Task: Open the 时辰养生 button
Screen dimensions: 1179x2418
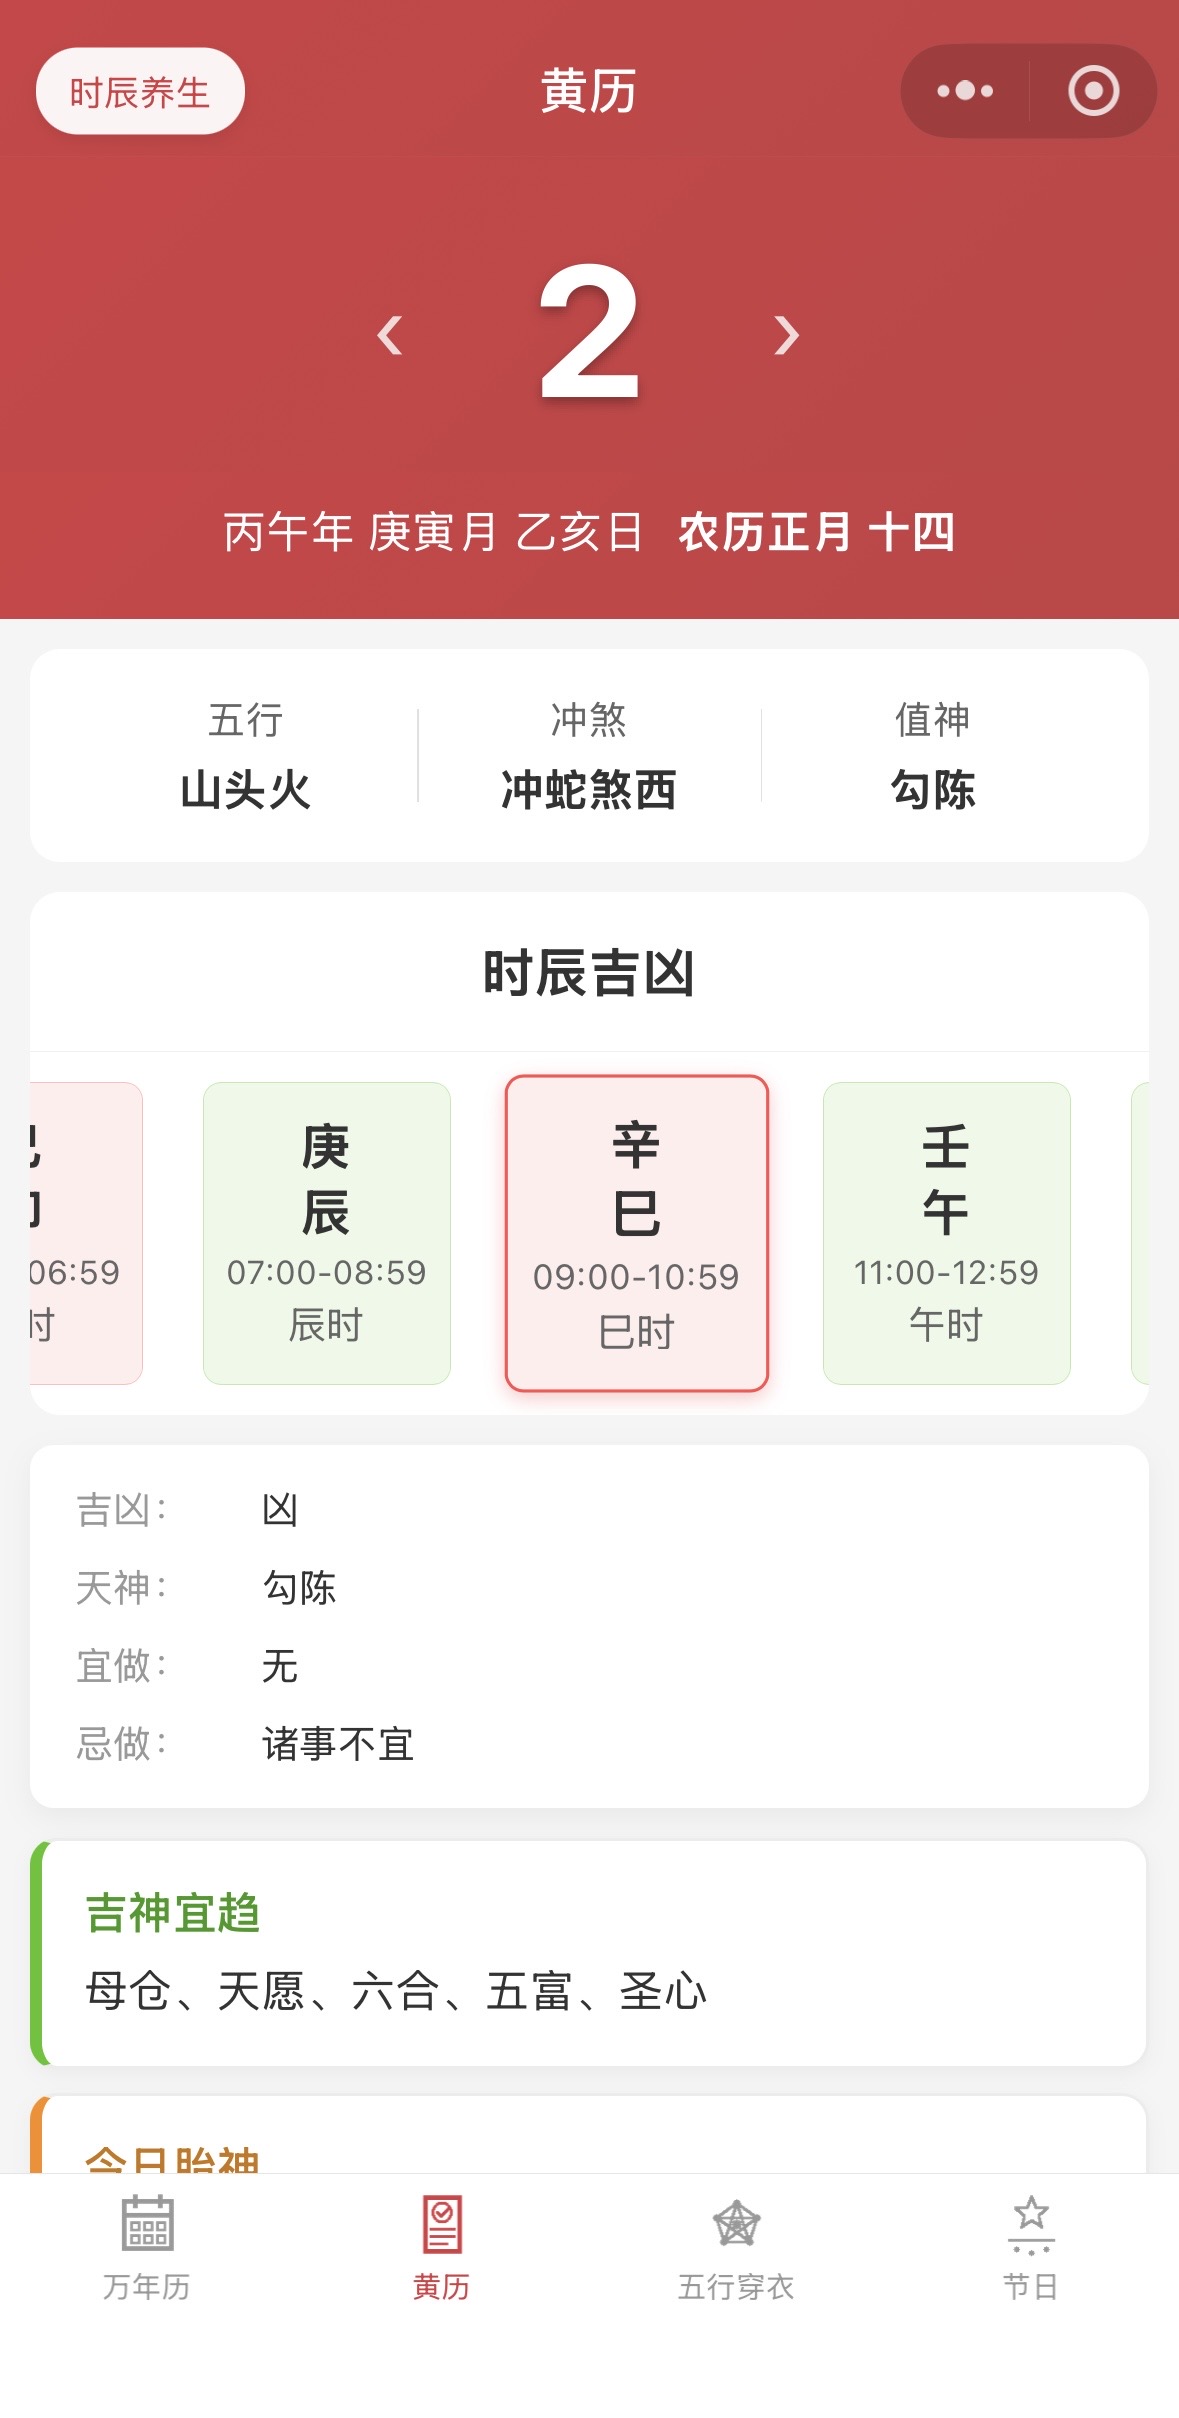Action: (x=140, y=92)
